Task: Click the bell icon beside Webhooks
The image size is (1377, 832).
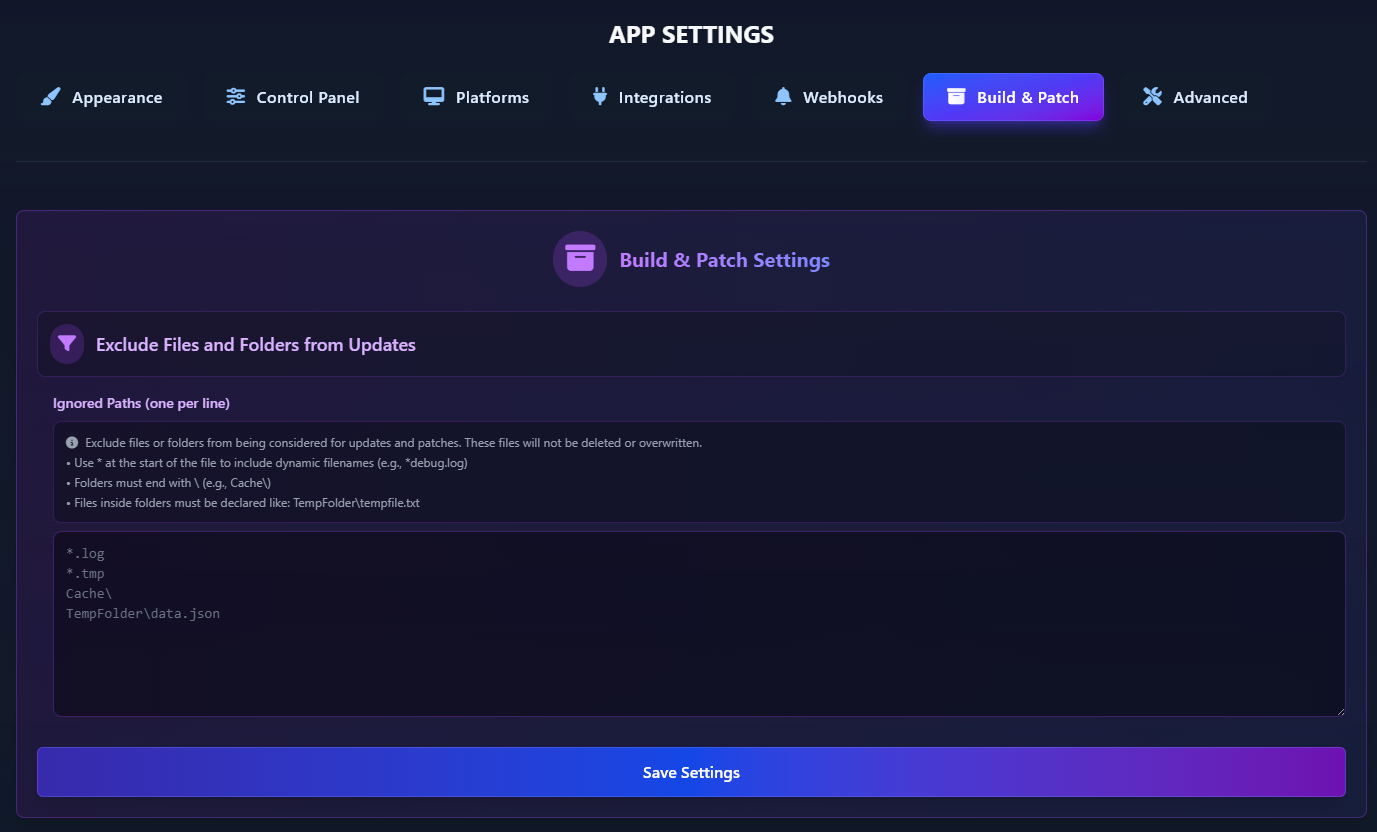Action: [783, 97]
